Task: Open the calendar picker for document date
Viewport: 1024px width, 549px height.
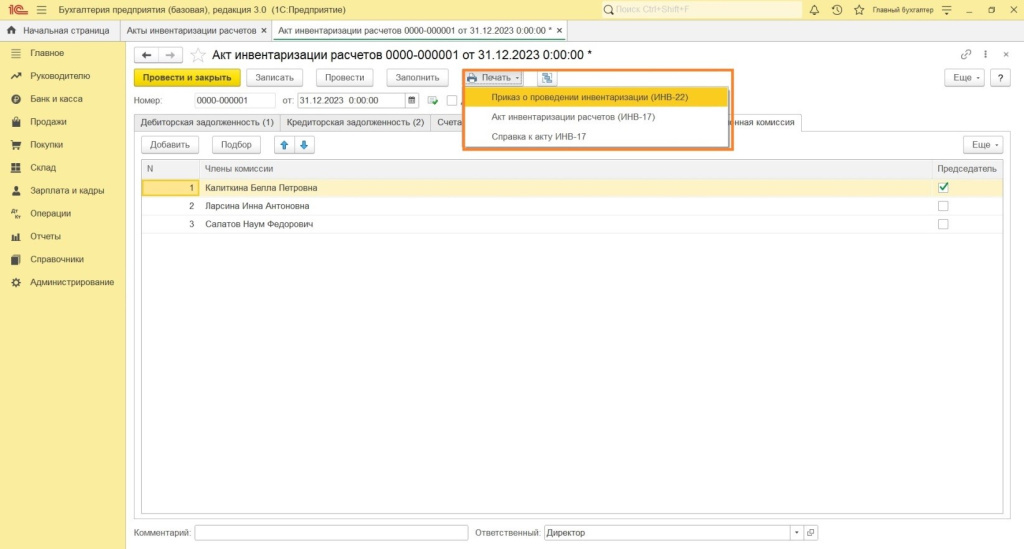Action: click(x=412, y=100)
